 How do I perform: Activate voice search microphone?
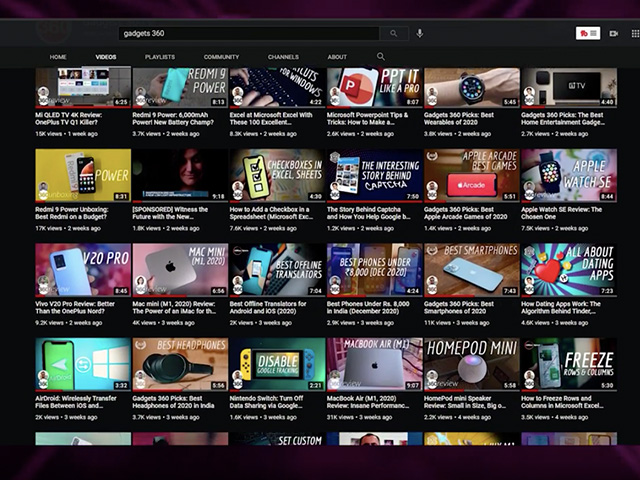(420, 33)
